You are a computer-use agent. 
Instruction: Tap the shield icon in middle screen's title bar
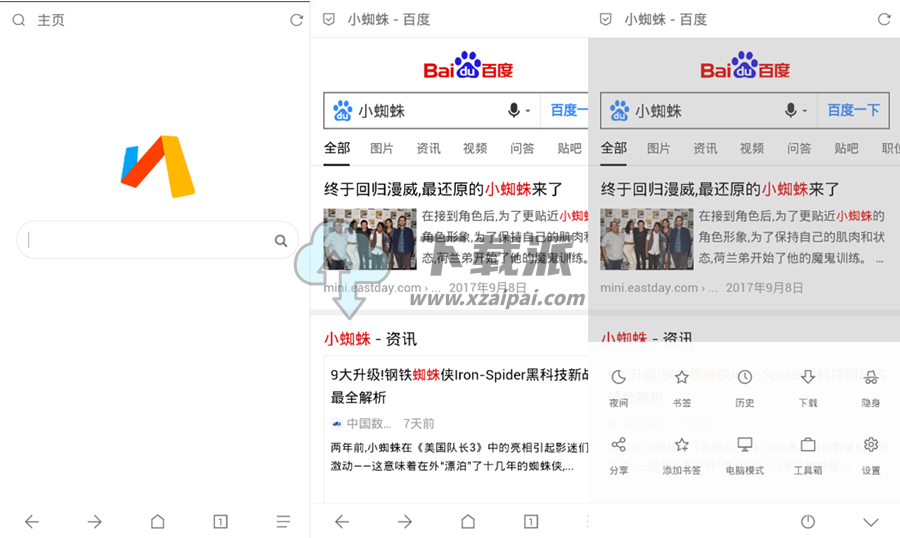(329, 20)
